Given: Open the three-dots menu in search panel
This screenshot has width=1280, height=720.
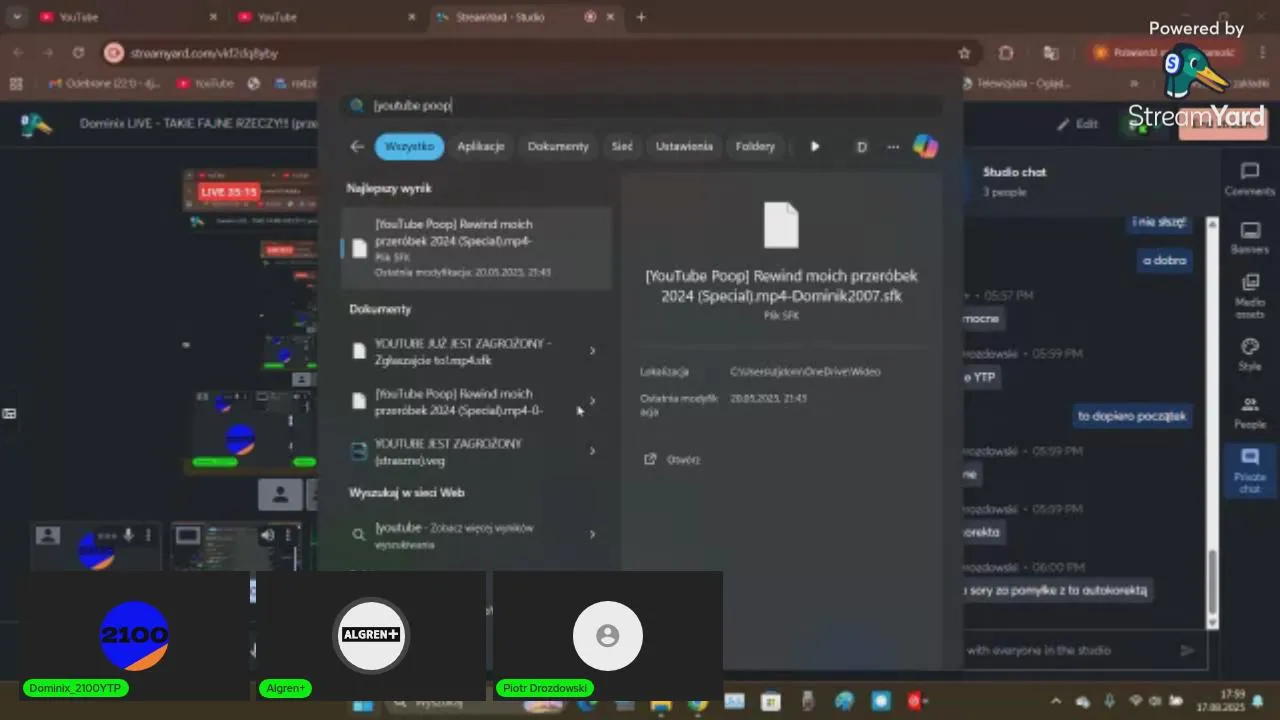Looking at the screenshot, I should 893,146.
